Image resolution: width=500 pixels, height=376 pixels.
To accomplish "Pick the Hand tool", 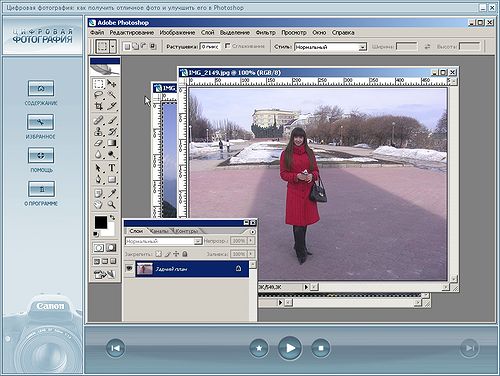I will [x=99, y=205].
